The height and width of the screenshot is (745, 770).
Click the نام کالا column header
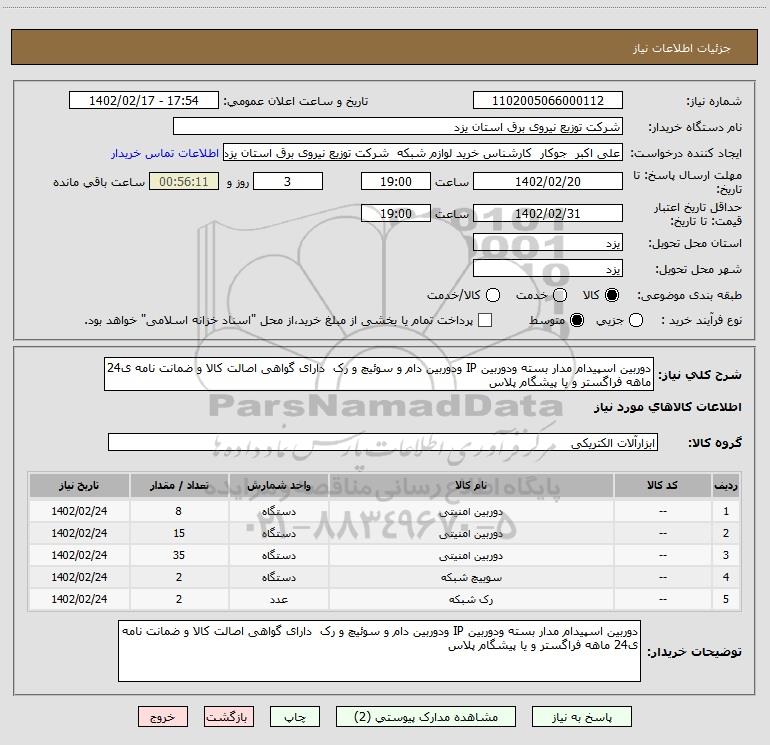click(x=471, y=486)
